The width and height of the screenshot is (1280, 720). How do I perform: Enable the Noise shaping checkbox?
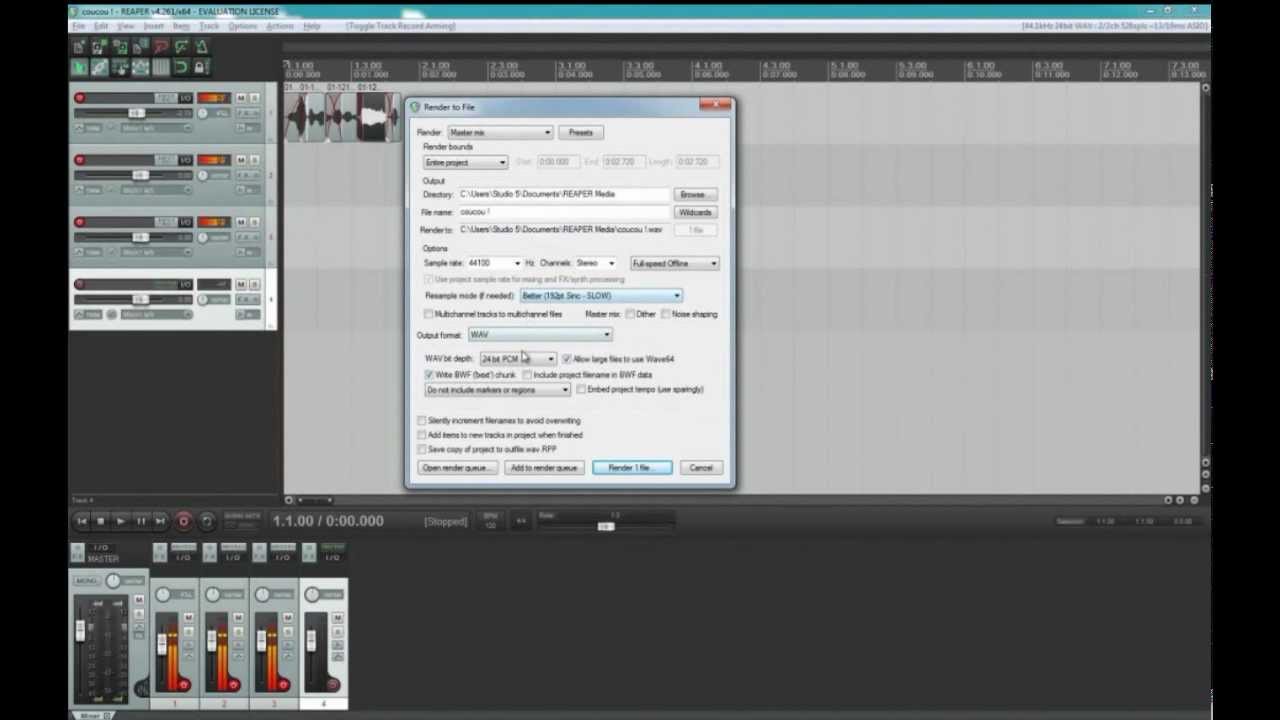point(665,314)
